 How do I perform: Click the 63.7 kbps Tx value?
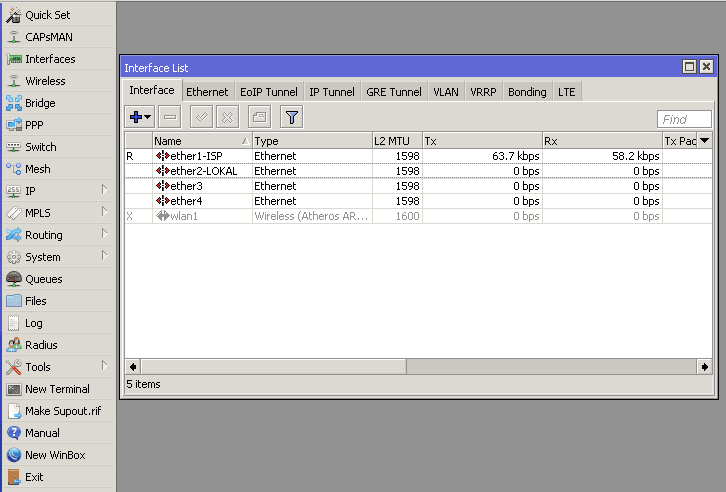click(515, 156)
